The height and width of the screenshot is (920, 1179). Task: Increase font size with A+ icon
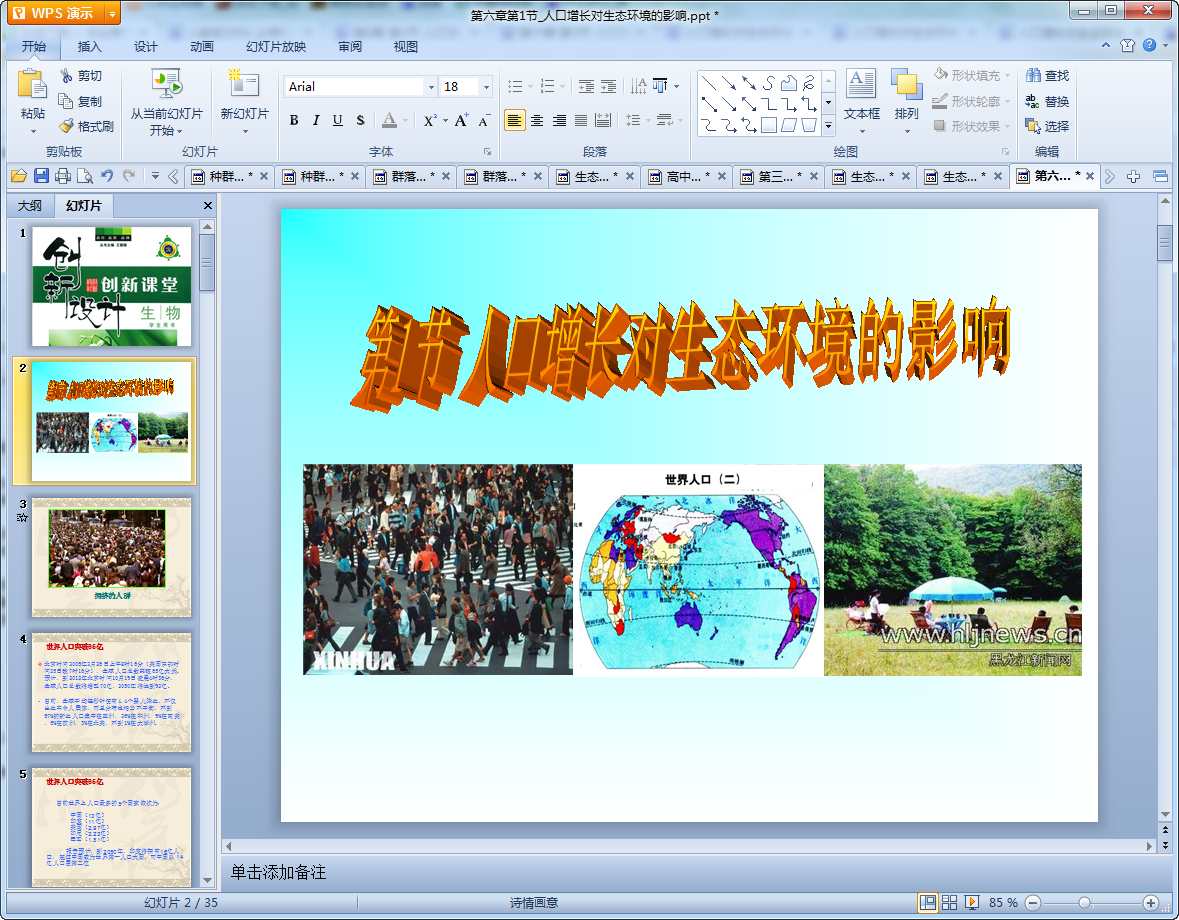tap(461, 120)
